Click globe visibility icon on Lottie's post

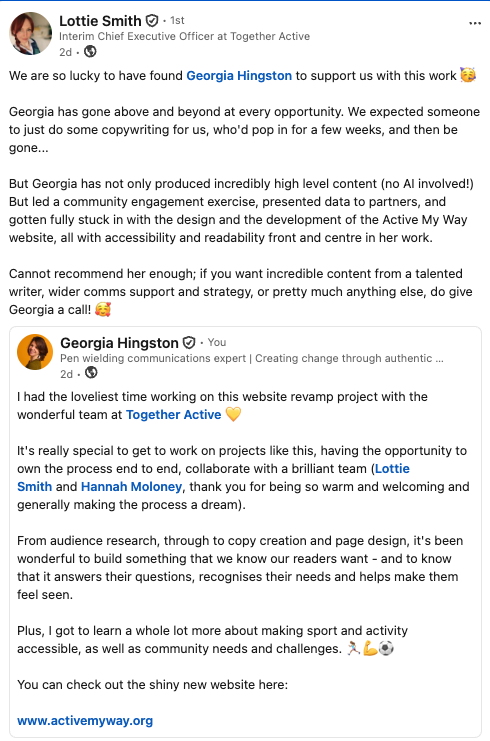coord(90,52)
